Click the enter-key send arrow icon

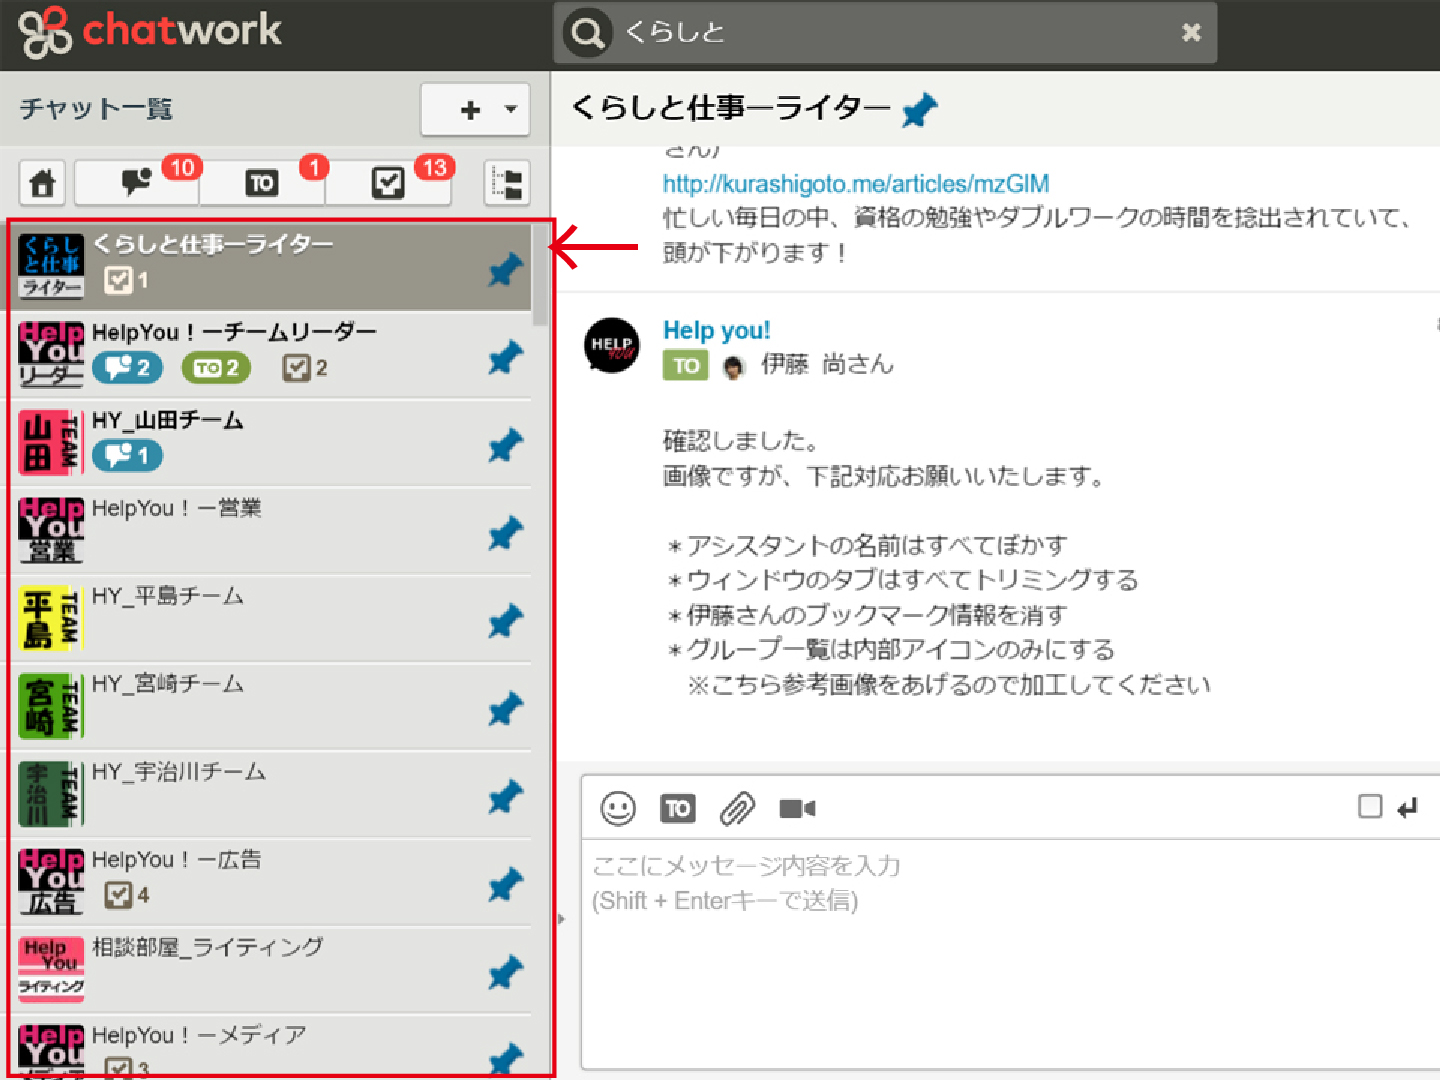pos(1407,807)
